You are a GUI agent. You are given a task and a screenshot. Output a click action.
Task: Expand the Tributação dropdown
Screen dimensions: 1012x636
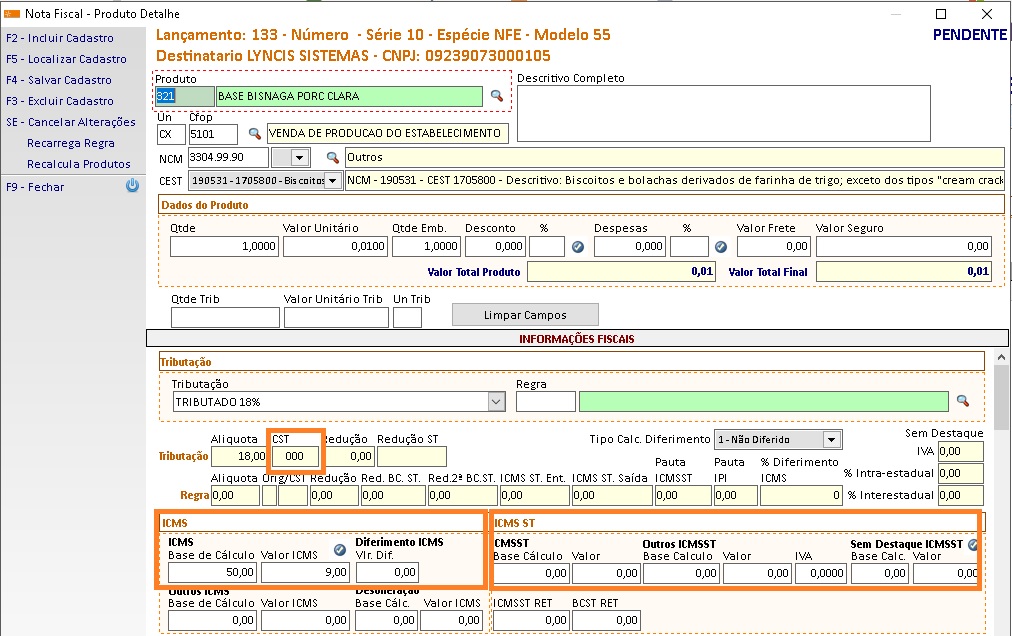point(496,401)
